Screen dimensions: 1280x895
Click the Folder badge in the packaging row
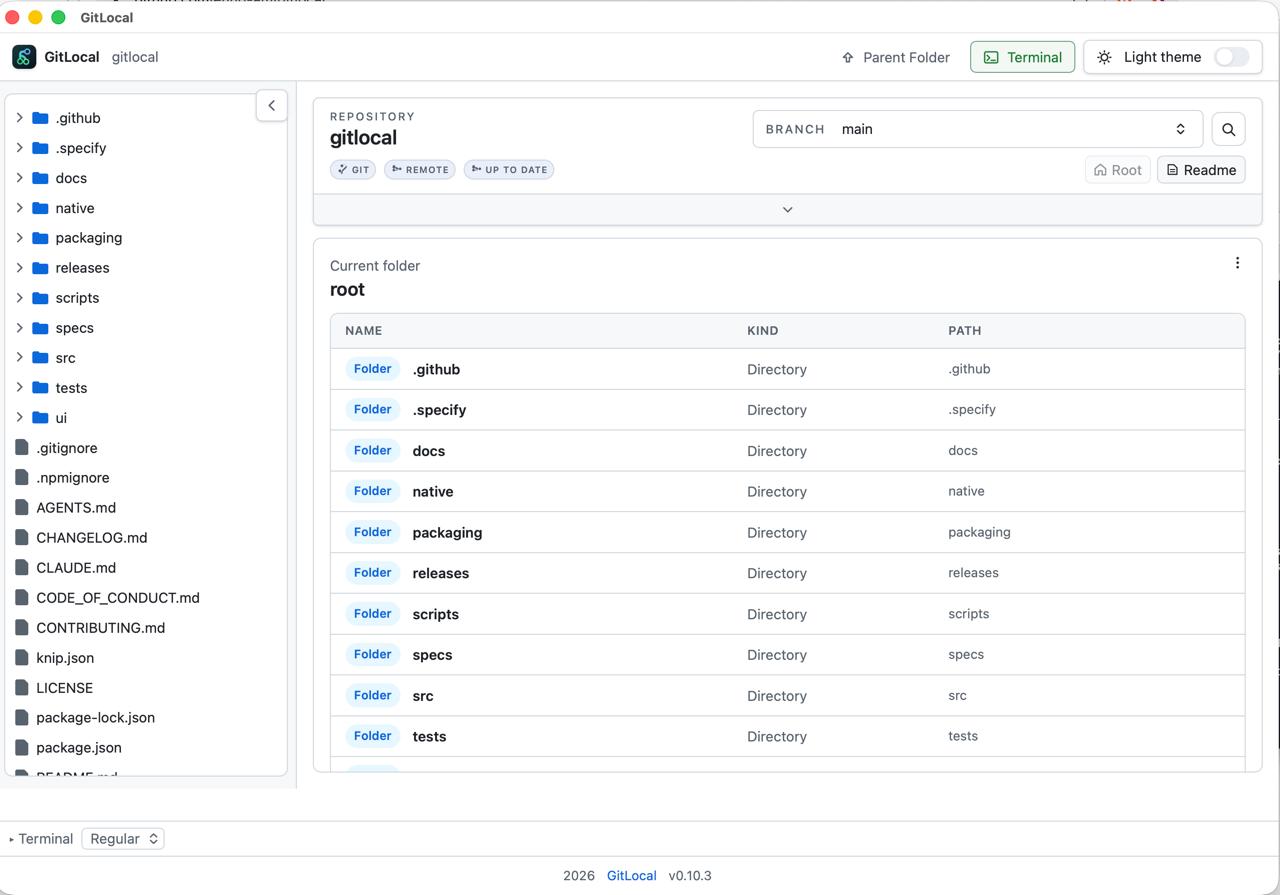(x=372, y=532)
